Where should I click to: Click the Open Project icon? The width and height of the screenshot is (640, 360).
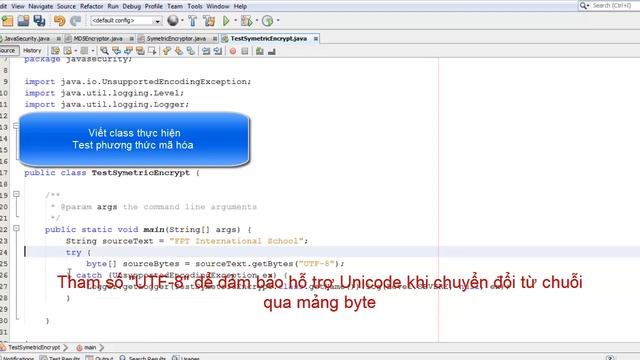tap(23, 20)
